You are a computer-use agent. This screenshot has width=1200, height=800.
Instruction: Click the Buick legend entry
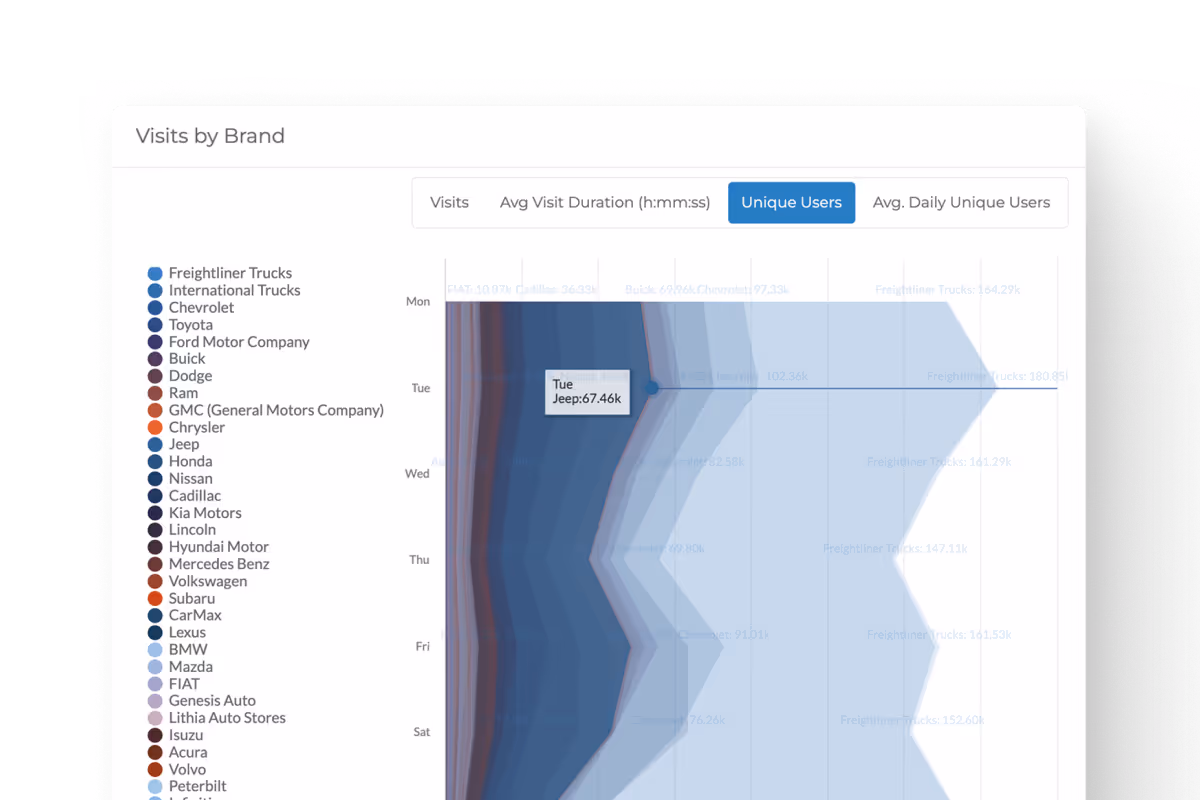tap(177, 358)
